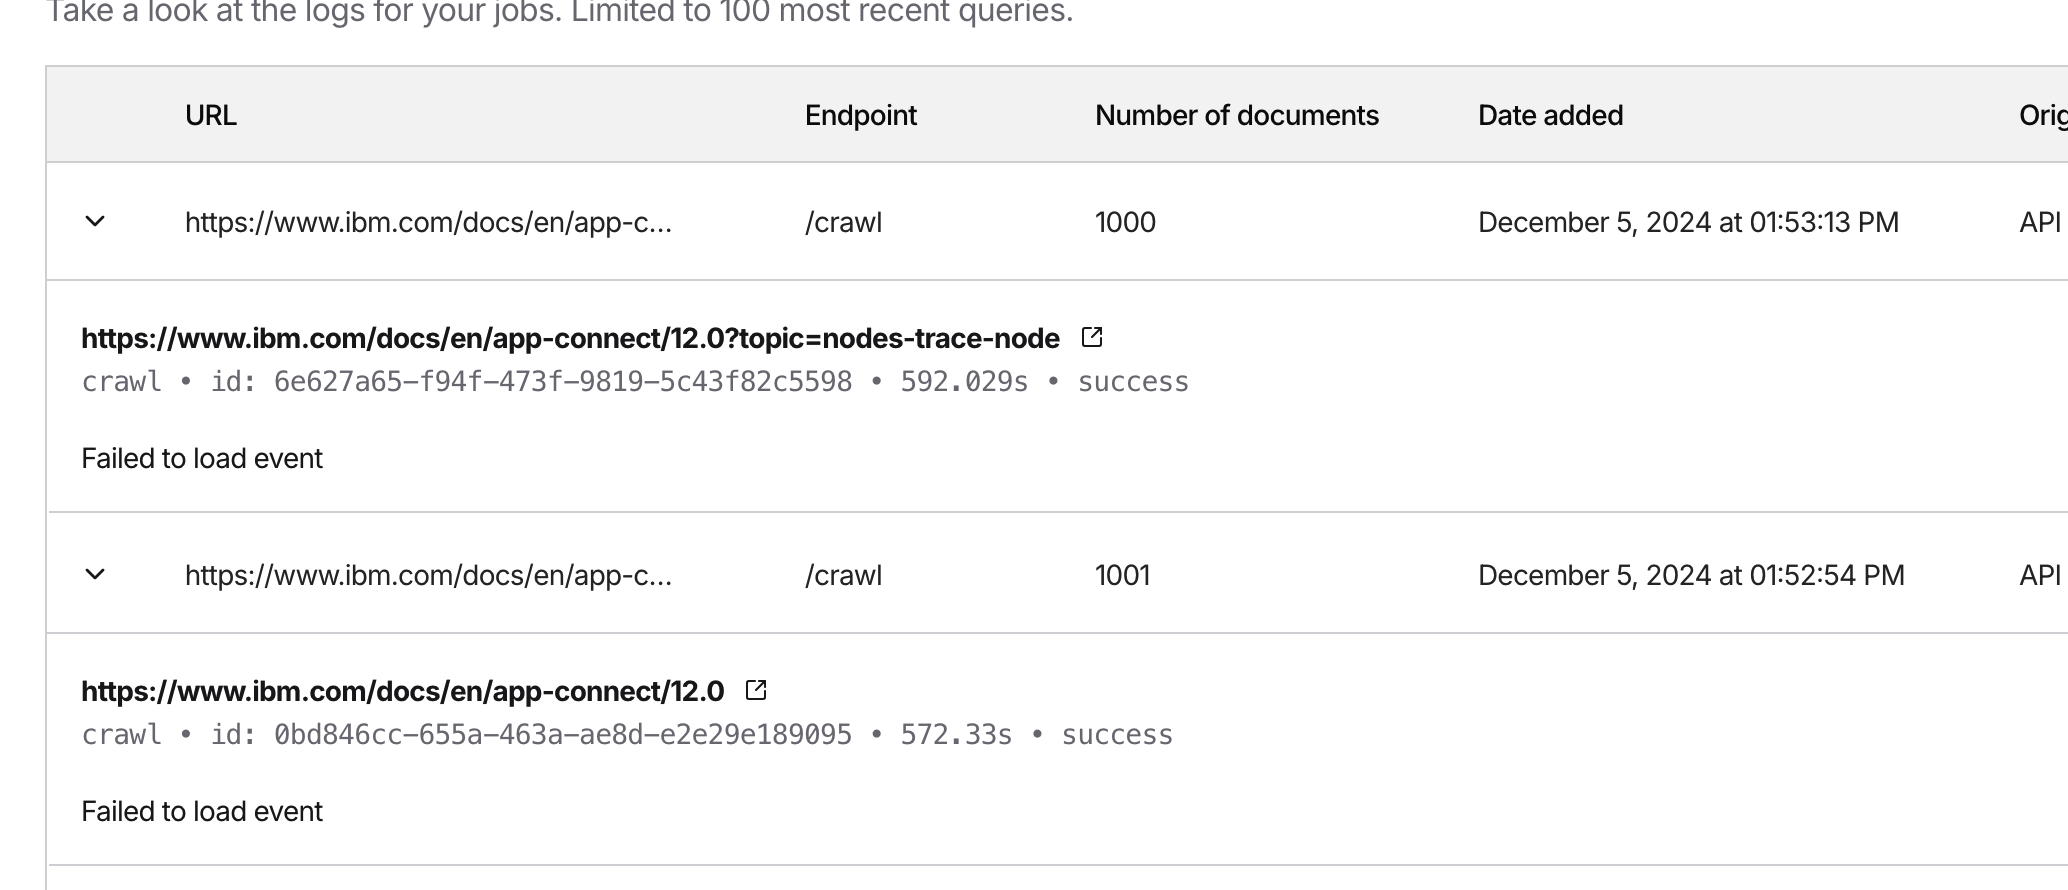Click the nodes-trace-node documentation link
Screen dimensions: 2068x890
[570, 339]
